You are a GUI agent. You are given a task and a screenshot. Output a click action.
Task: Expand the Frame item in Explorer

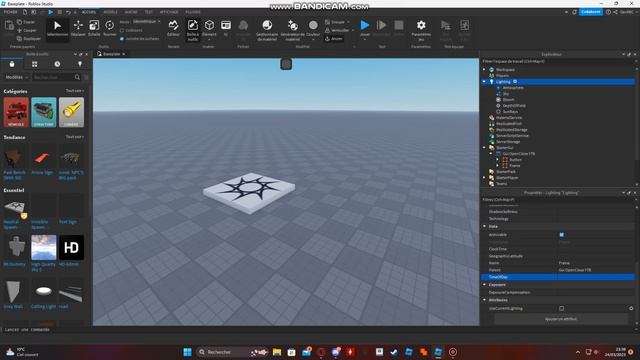(498, 166)
